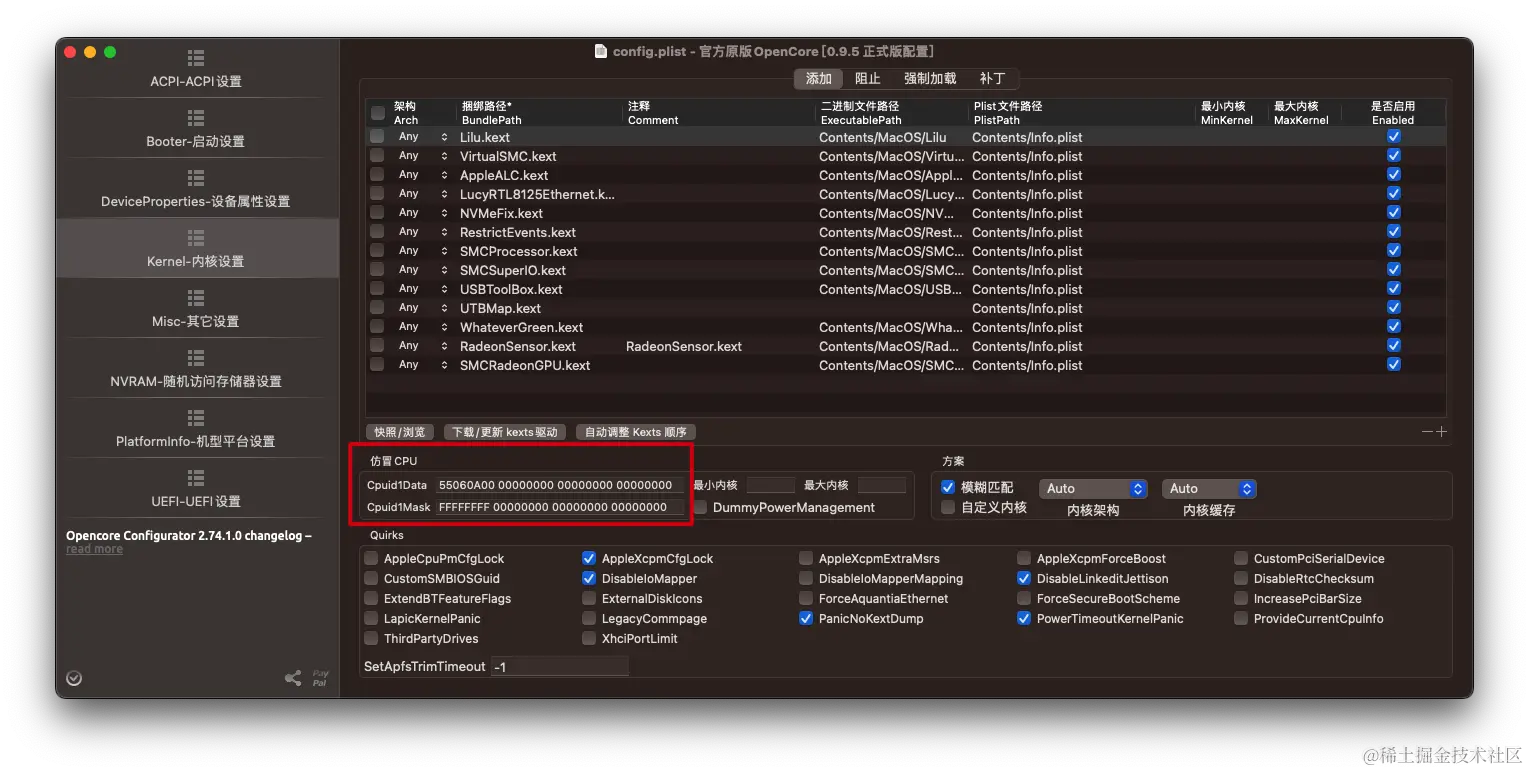Disable the Enabled checkbox for WhateverGreen.kext
The height and width of the screenshot is (772, 1529).
pyautogui.click(x=1394, y=327)
